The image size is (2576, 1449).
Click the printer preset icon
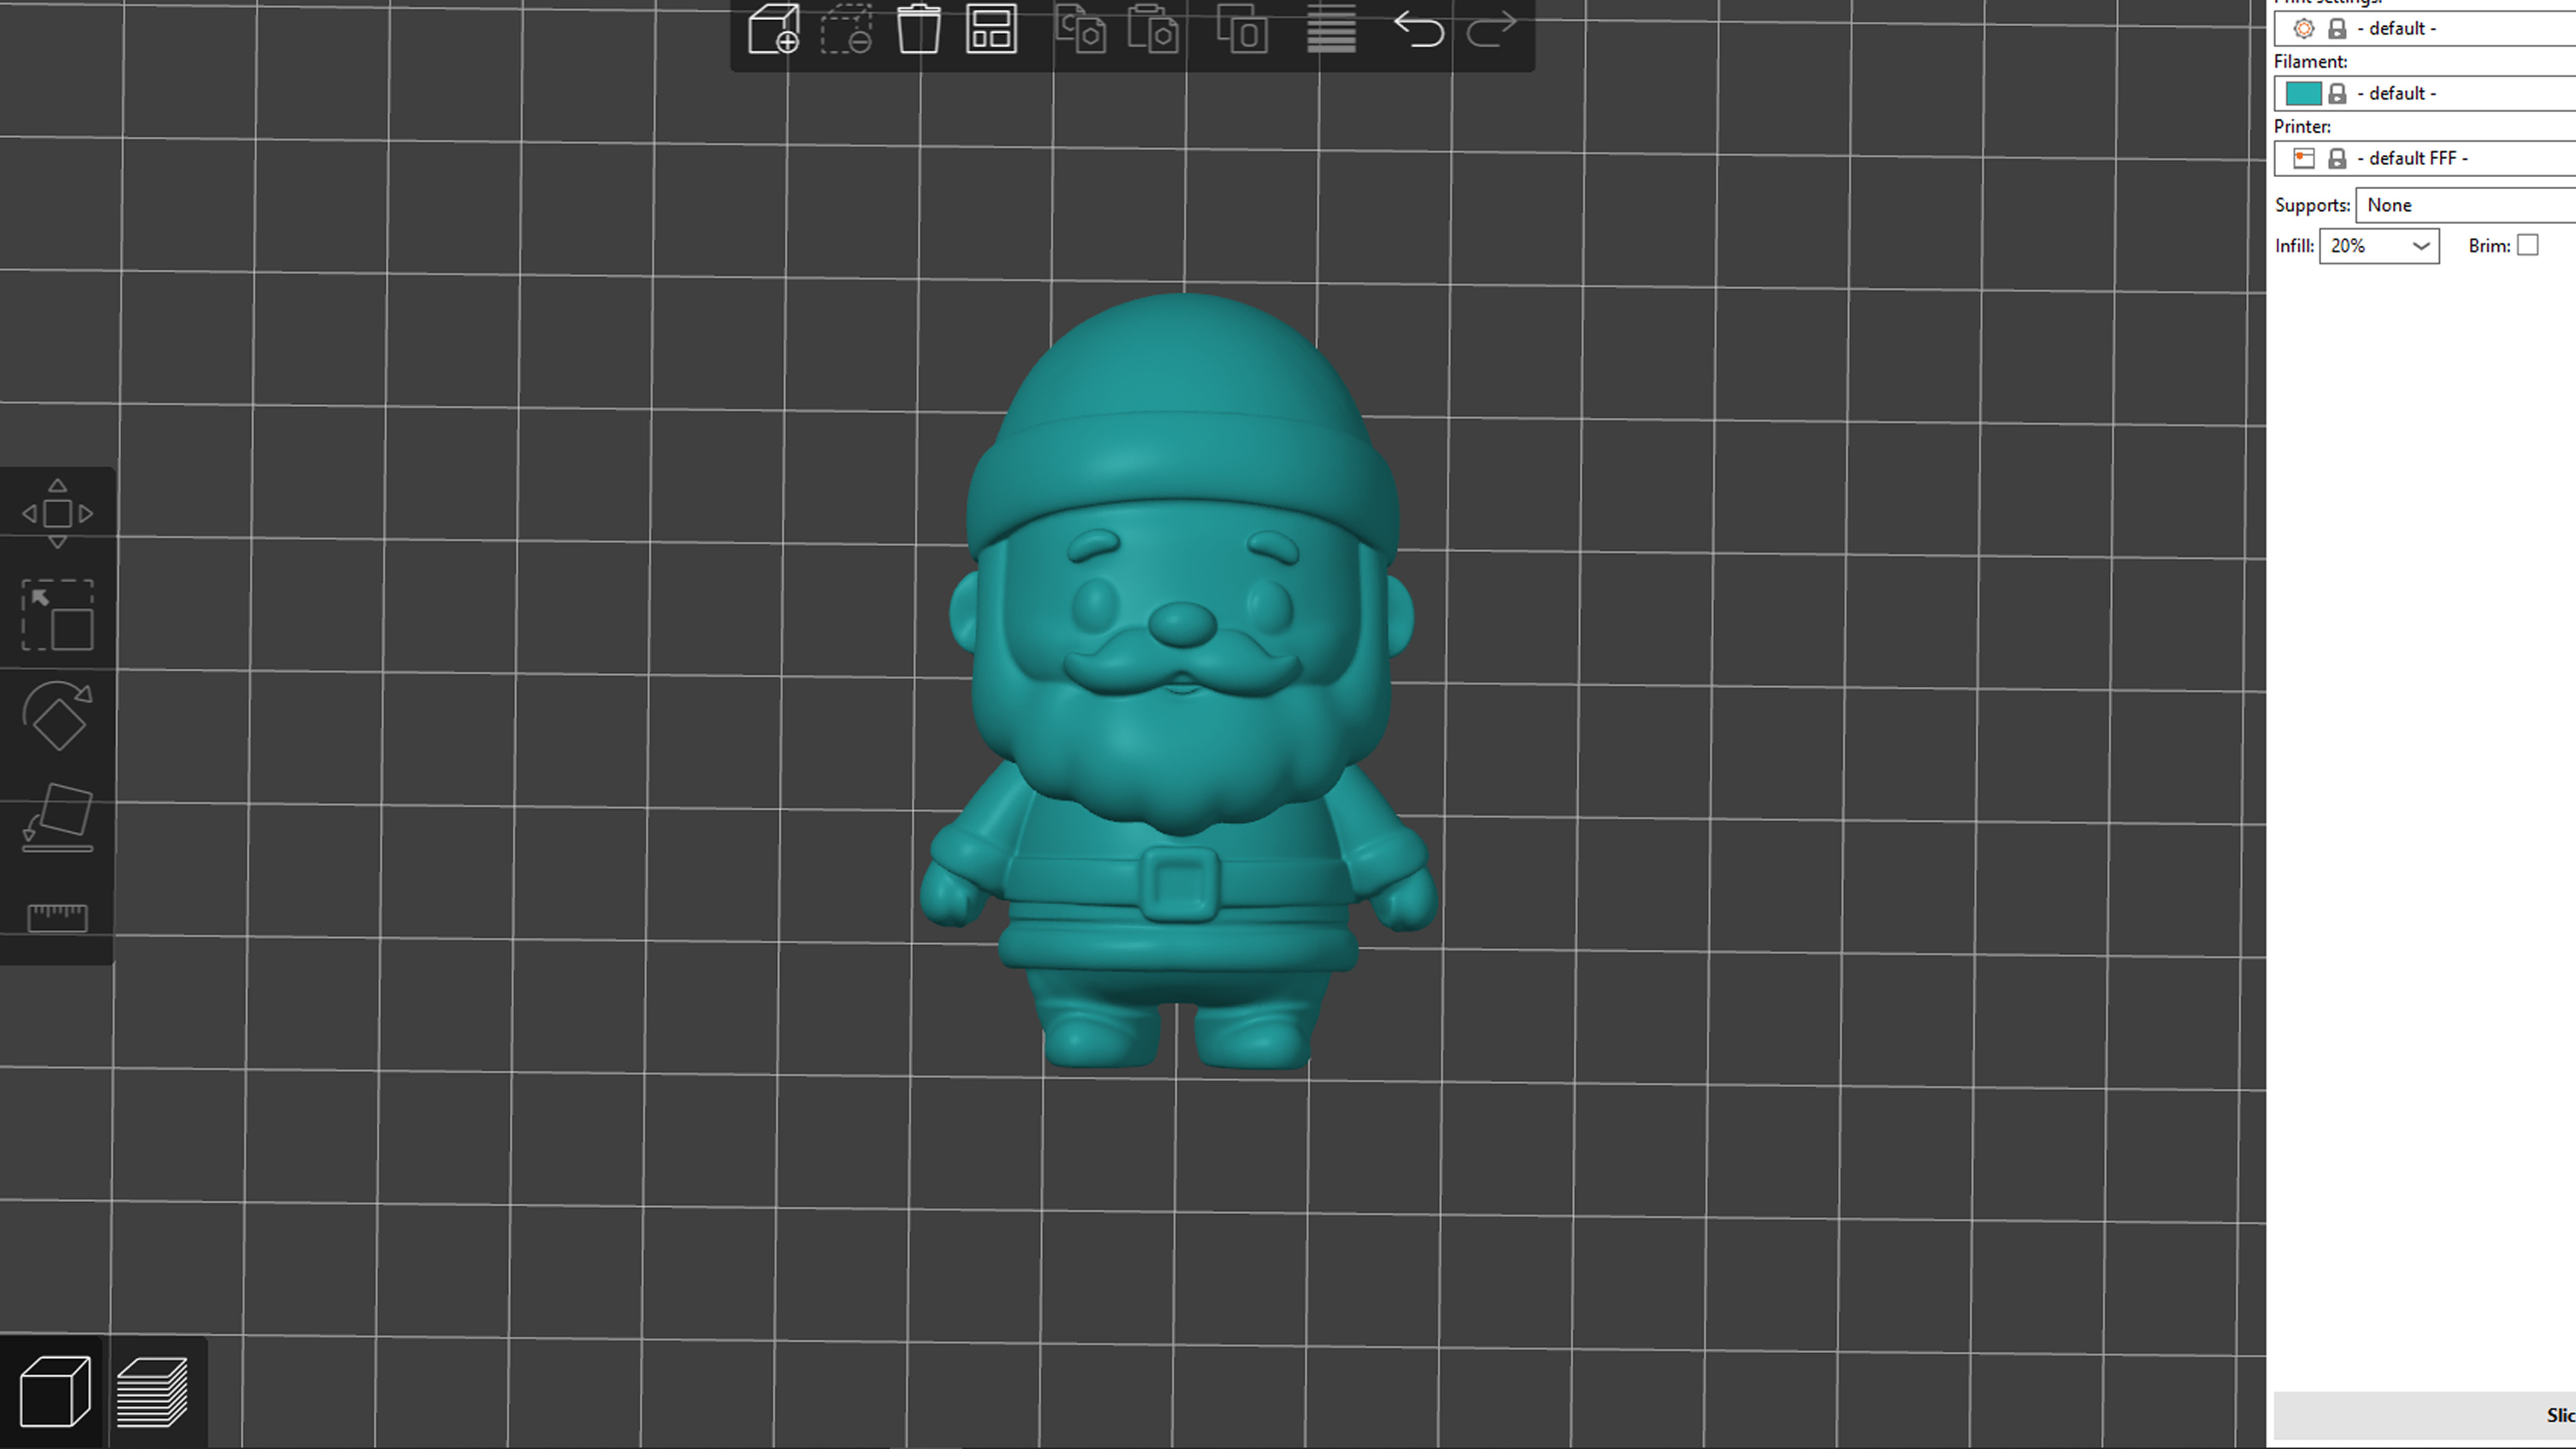pyautogui.click(x=2303, y=158)
